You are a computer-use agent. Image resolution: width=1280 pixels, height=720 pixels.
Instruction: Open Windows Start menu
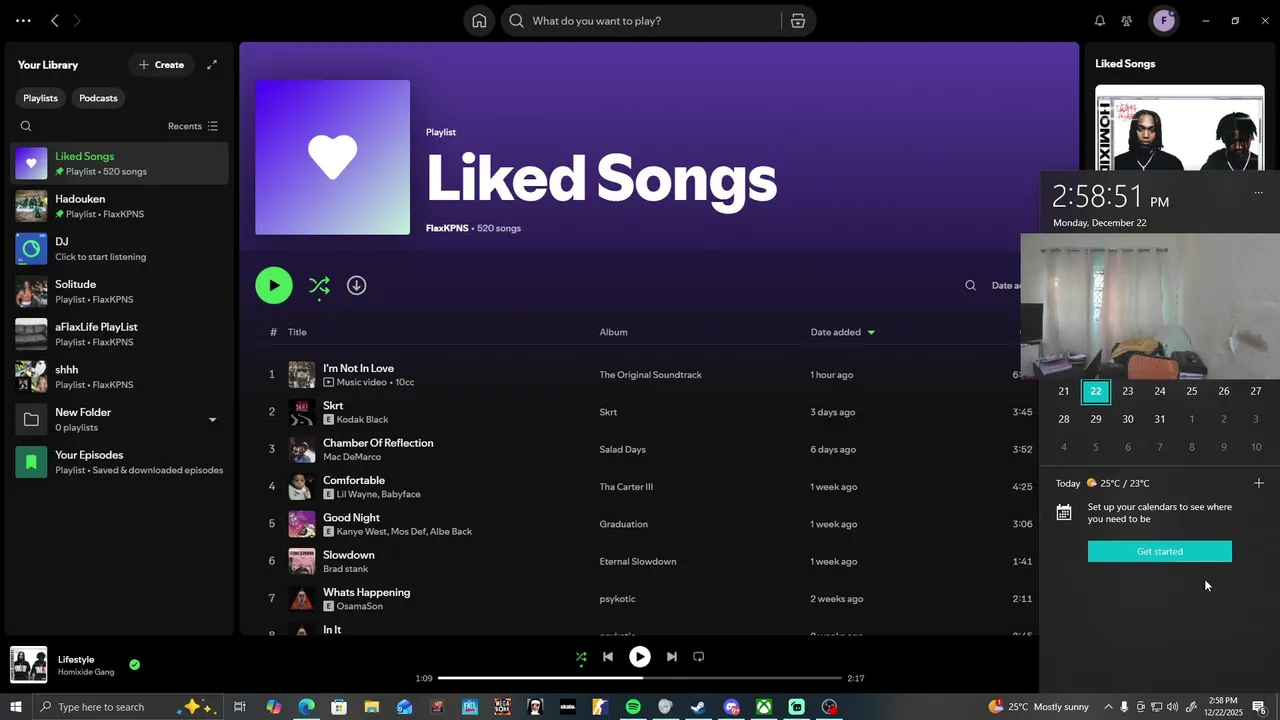(16, 707)
